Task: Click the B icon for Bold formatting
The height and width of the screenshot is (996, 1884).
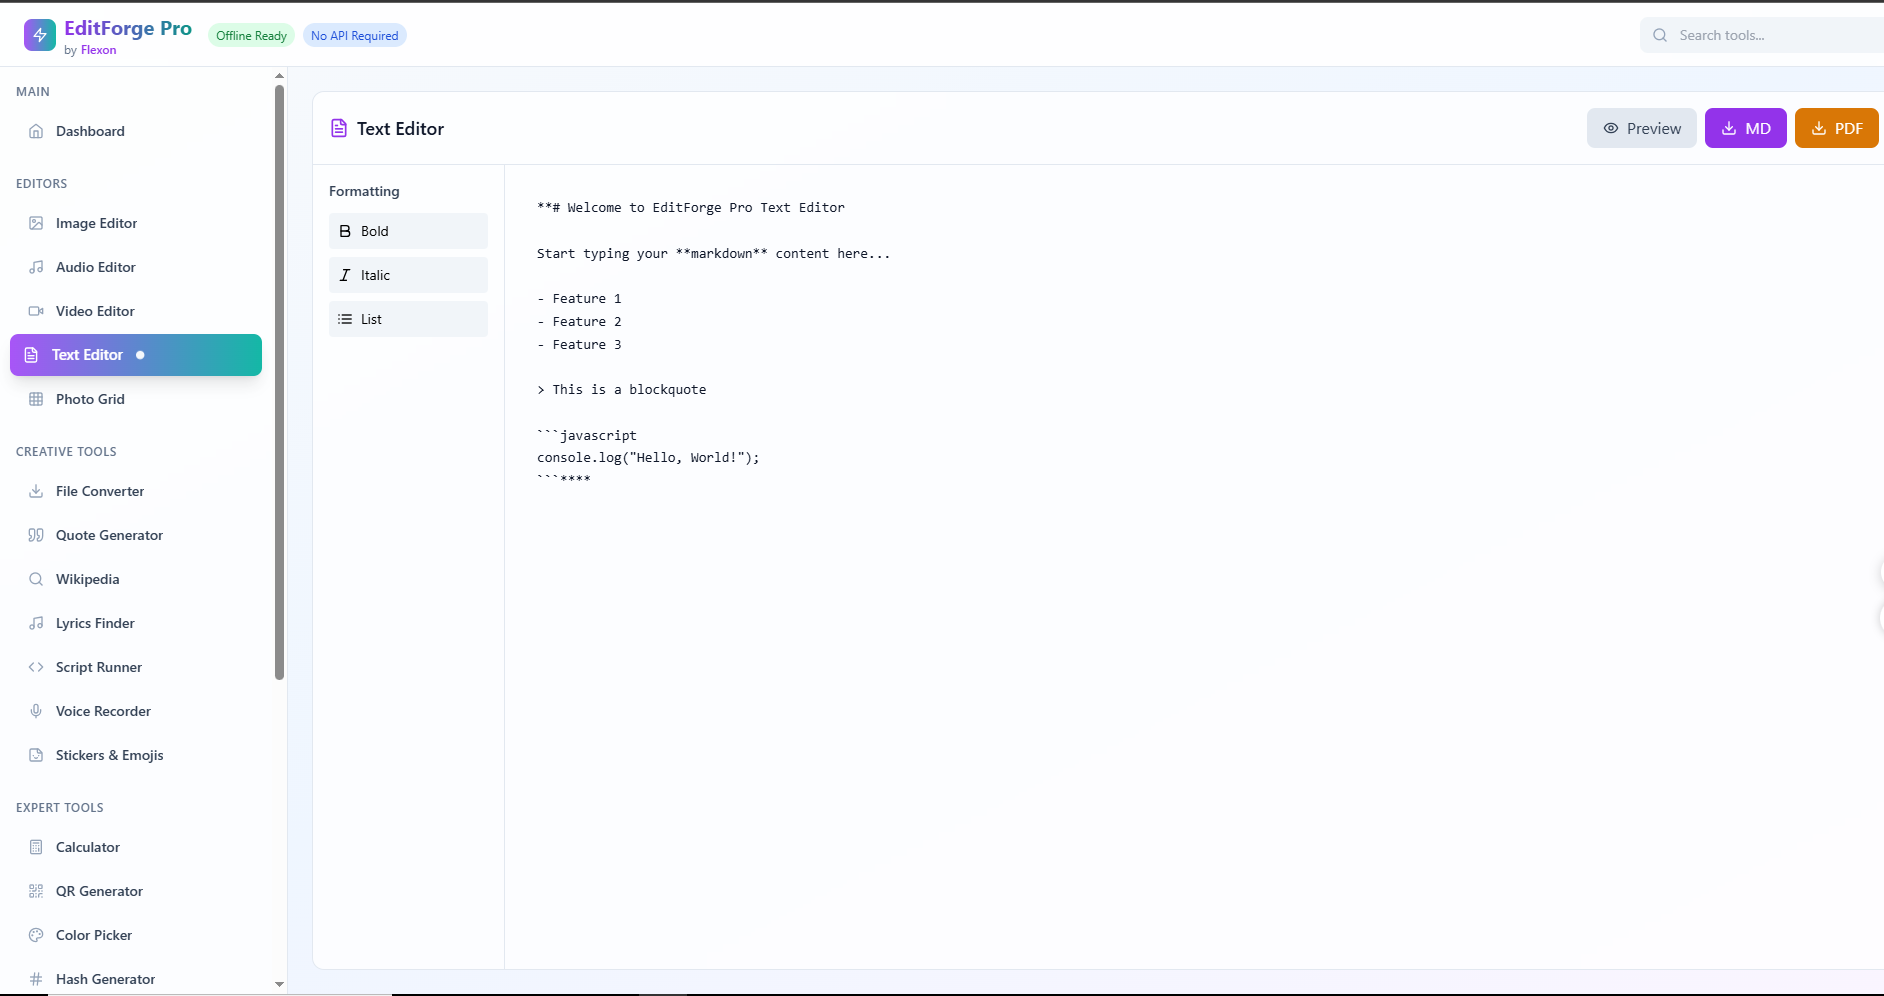Action: click(x=345, y=231)
